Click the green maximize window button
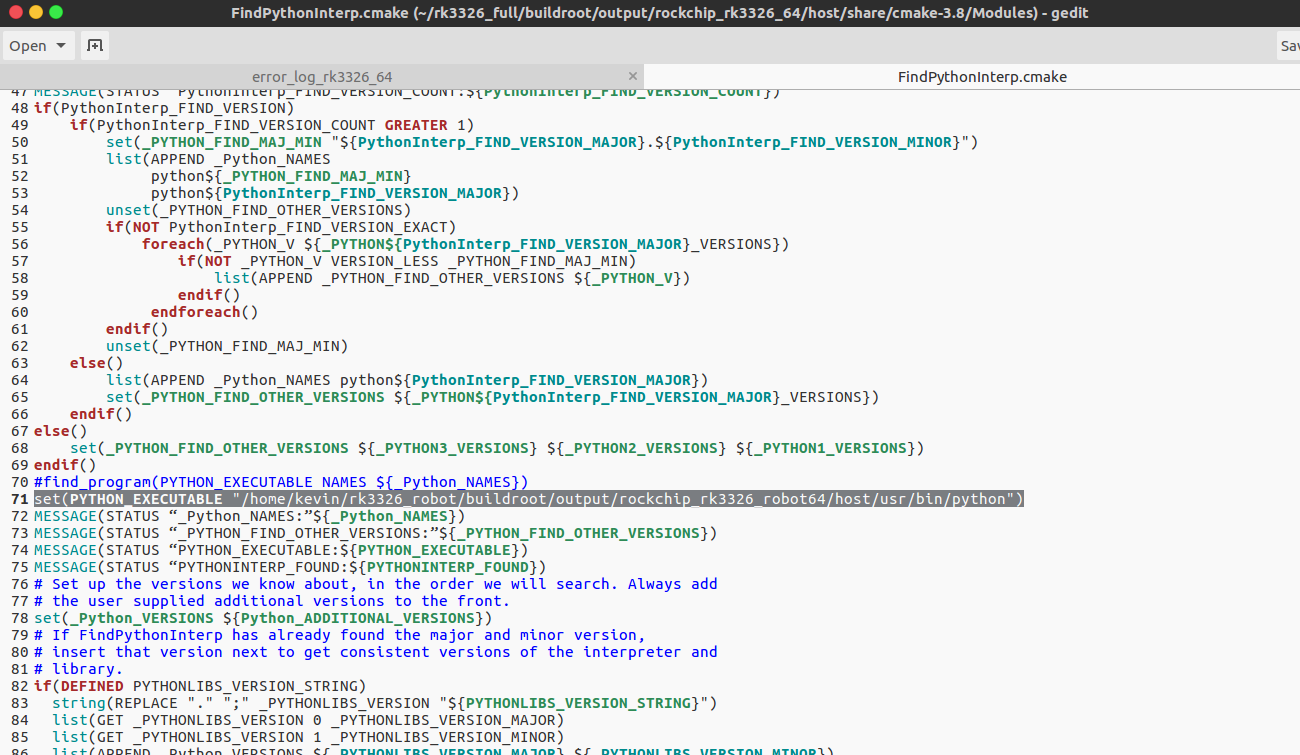 tap(56, 12)
